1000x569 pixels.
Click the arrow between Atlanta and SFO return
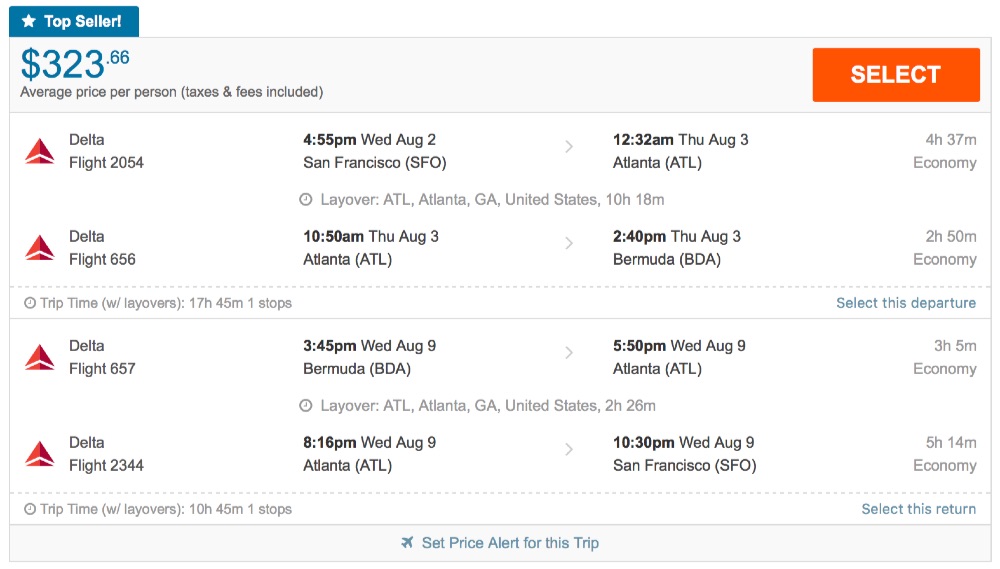pos(569,449)
